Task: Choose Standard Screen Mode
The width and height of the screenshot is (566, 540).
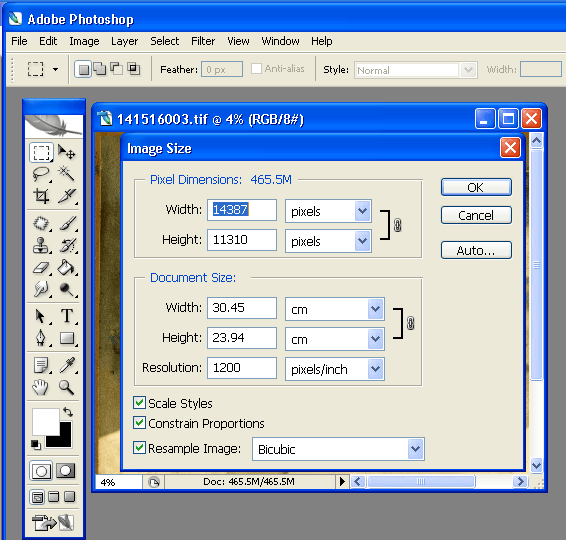Action: [x=37, y=497]
